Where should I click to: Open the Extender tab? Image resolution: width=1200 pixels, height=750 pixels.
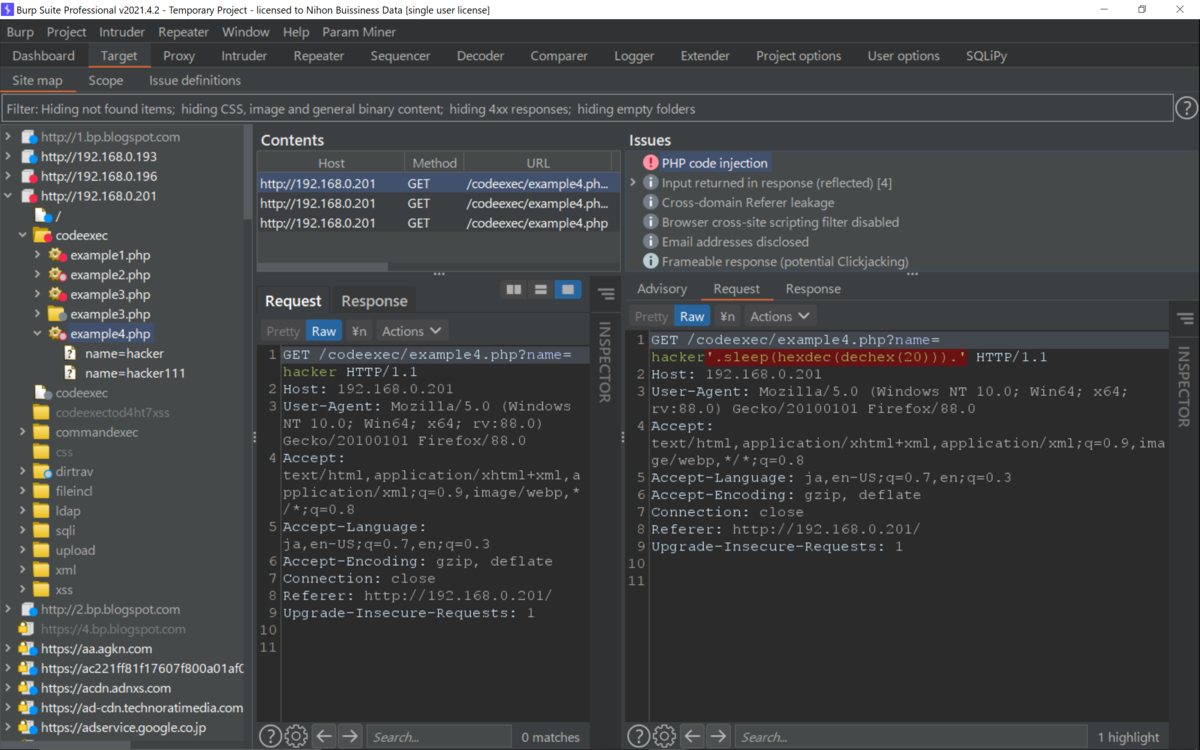coord(705,56)
